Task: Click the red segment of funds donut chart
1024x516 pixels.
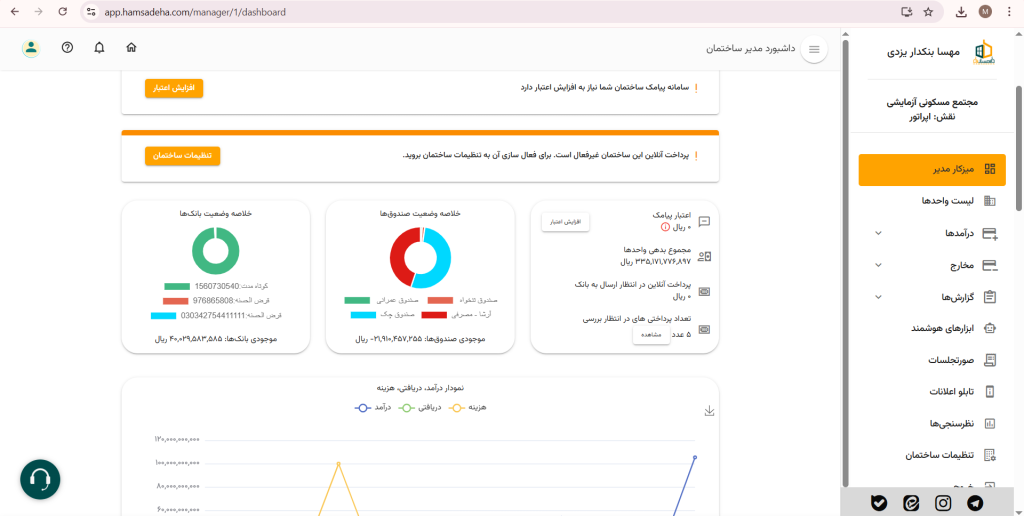Action: [400, 255]
